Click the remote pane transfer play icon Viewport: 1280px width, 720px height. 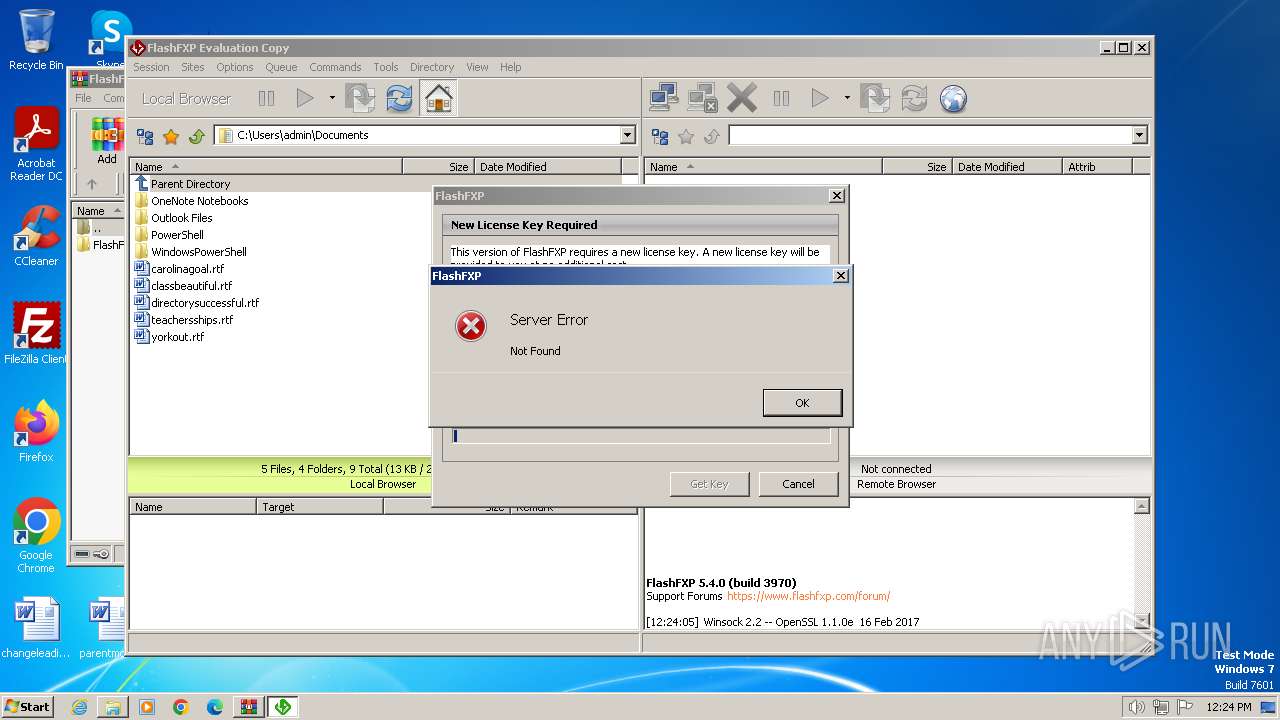point(820,98)
